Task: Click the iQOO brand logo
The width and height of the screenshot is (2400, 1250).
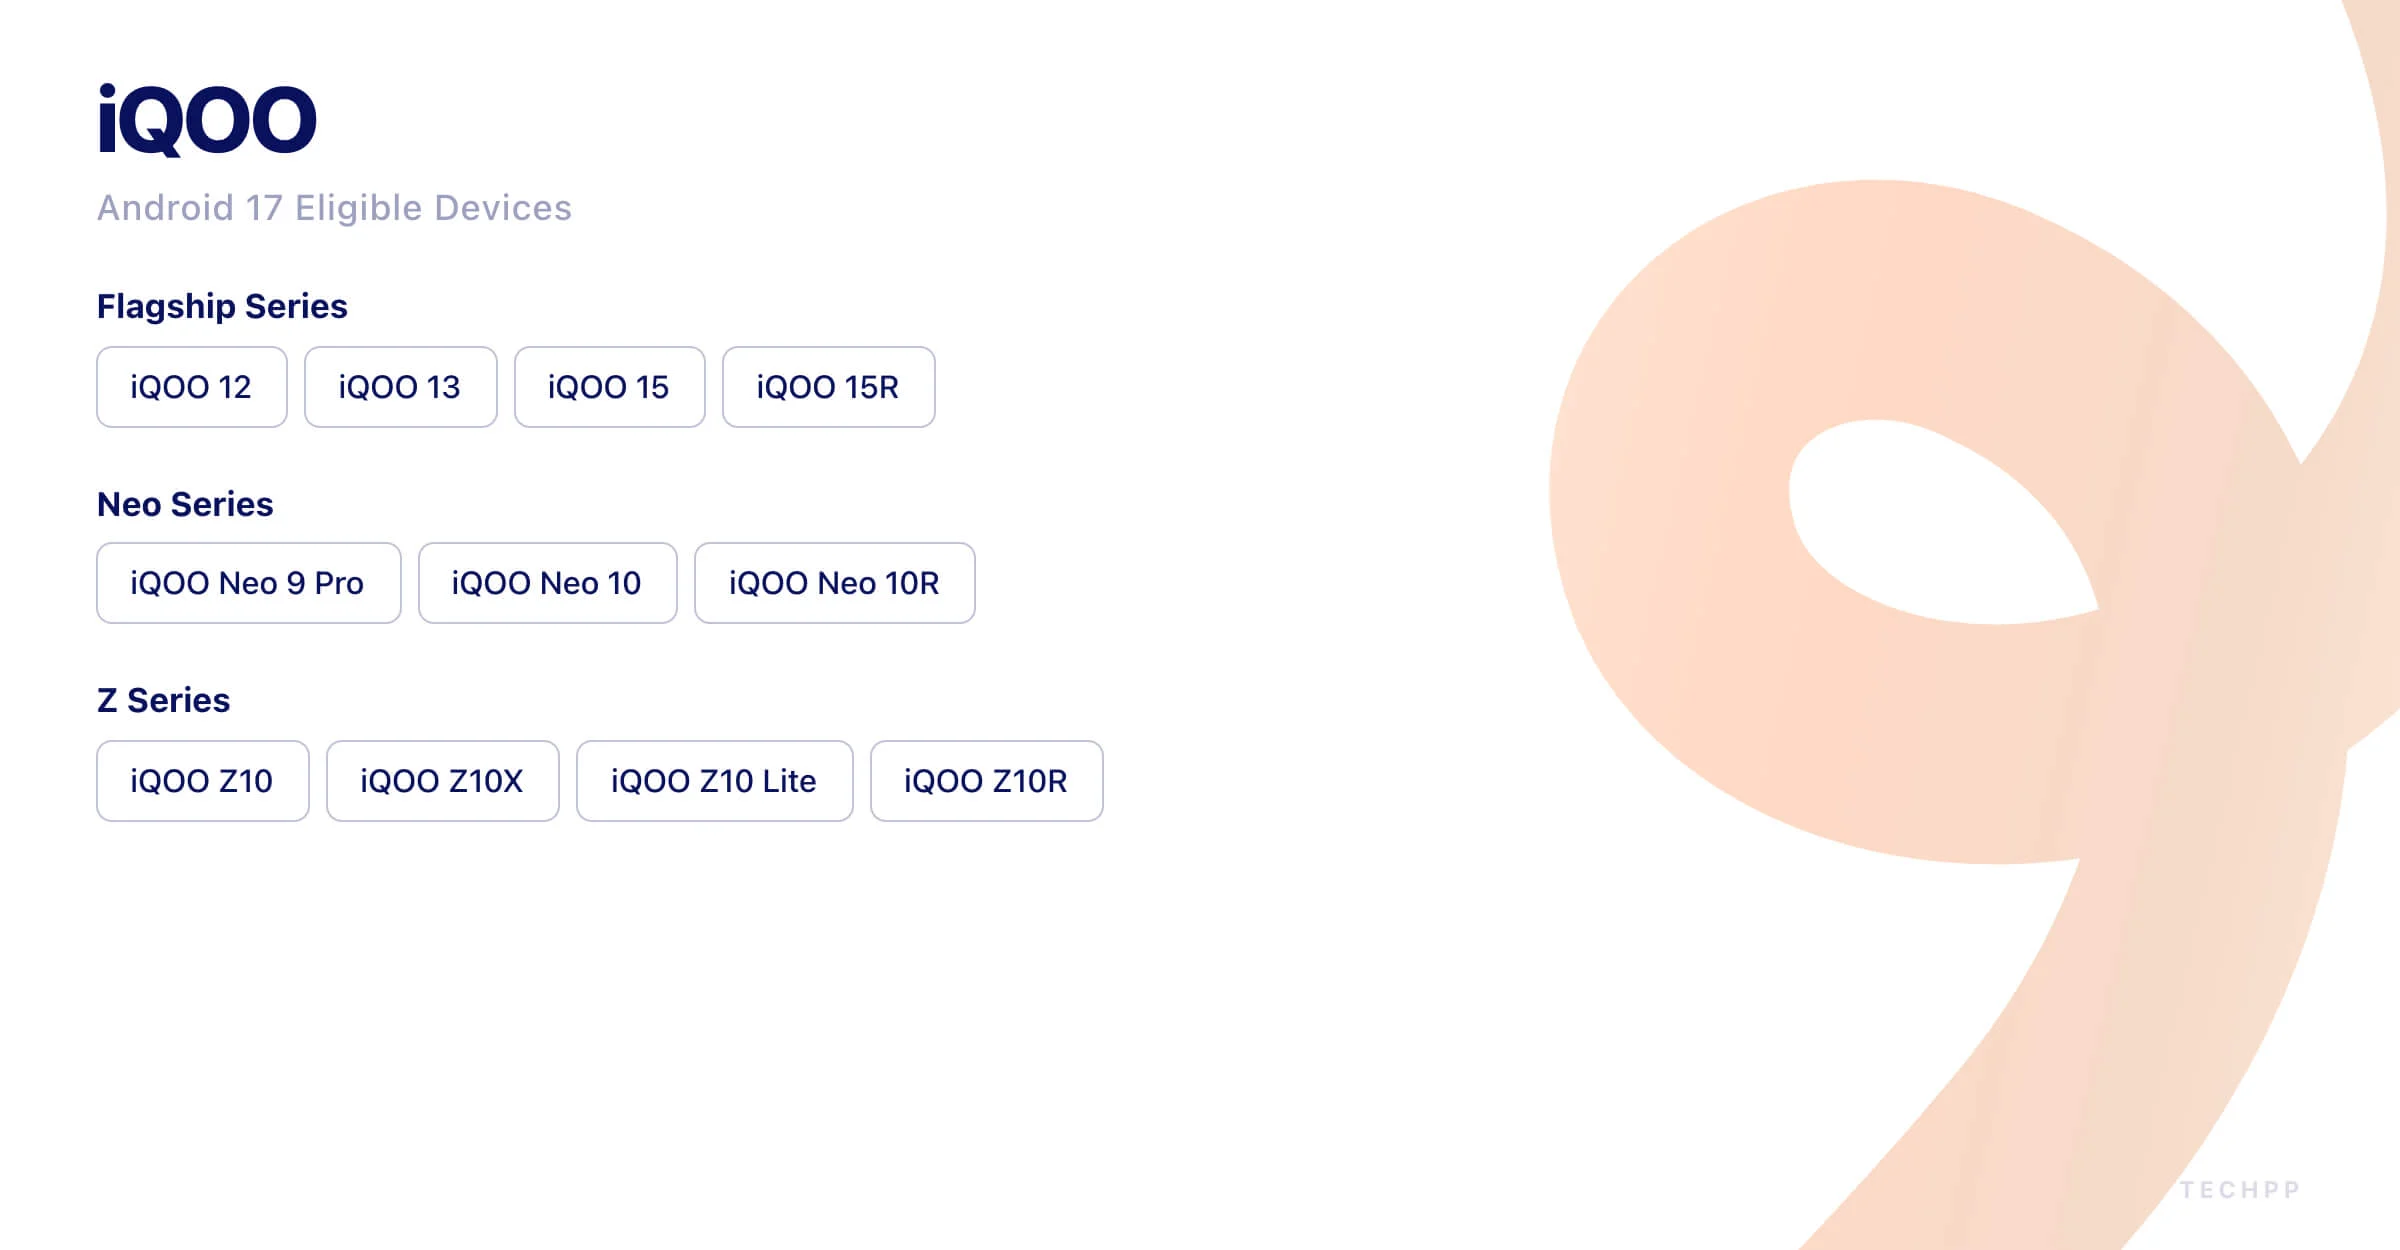Action: [207, 120]
